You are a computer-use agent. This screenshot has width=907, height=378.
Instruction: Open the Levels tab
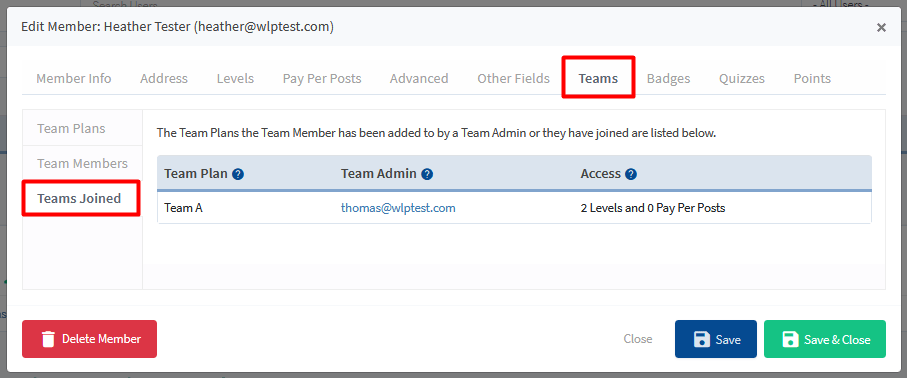(x=235, y=79)
